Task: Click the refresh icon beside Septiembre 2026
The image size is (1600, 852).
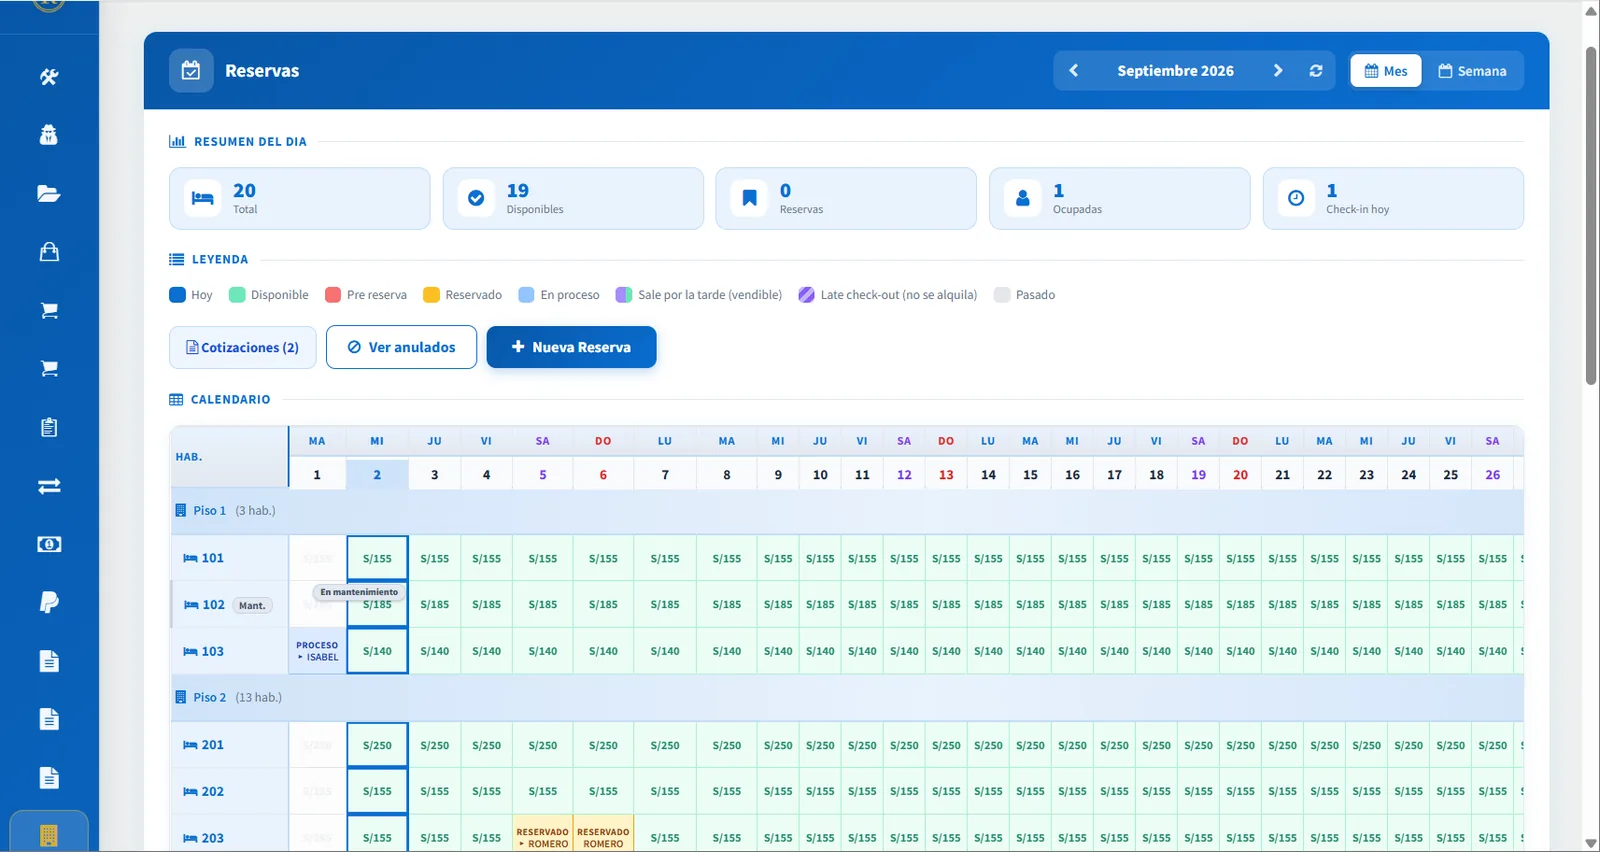Action: [1316, 71]
